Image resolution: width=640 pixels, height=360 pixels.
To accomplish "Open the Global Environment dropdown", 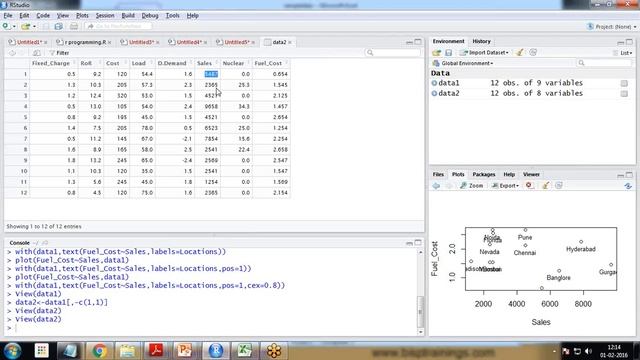I will (463, 63).
